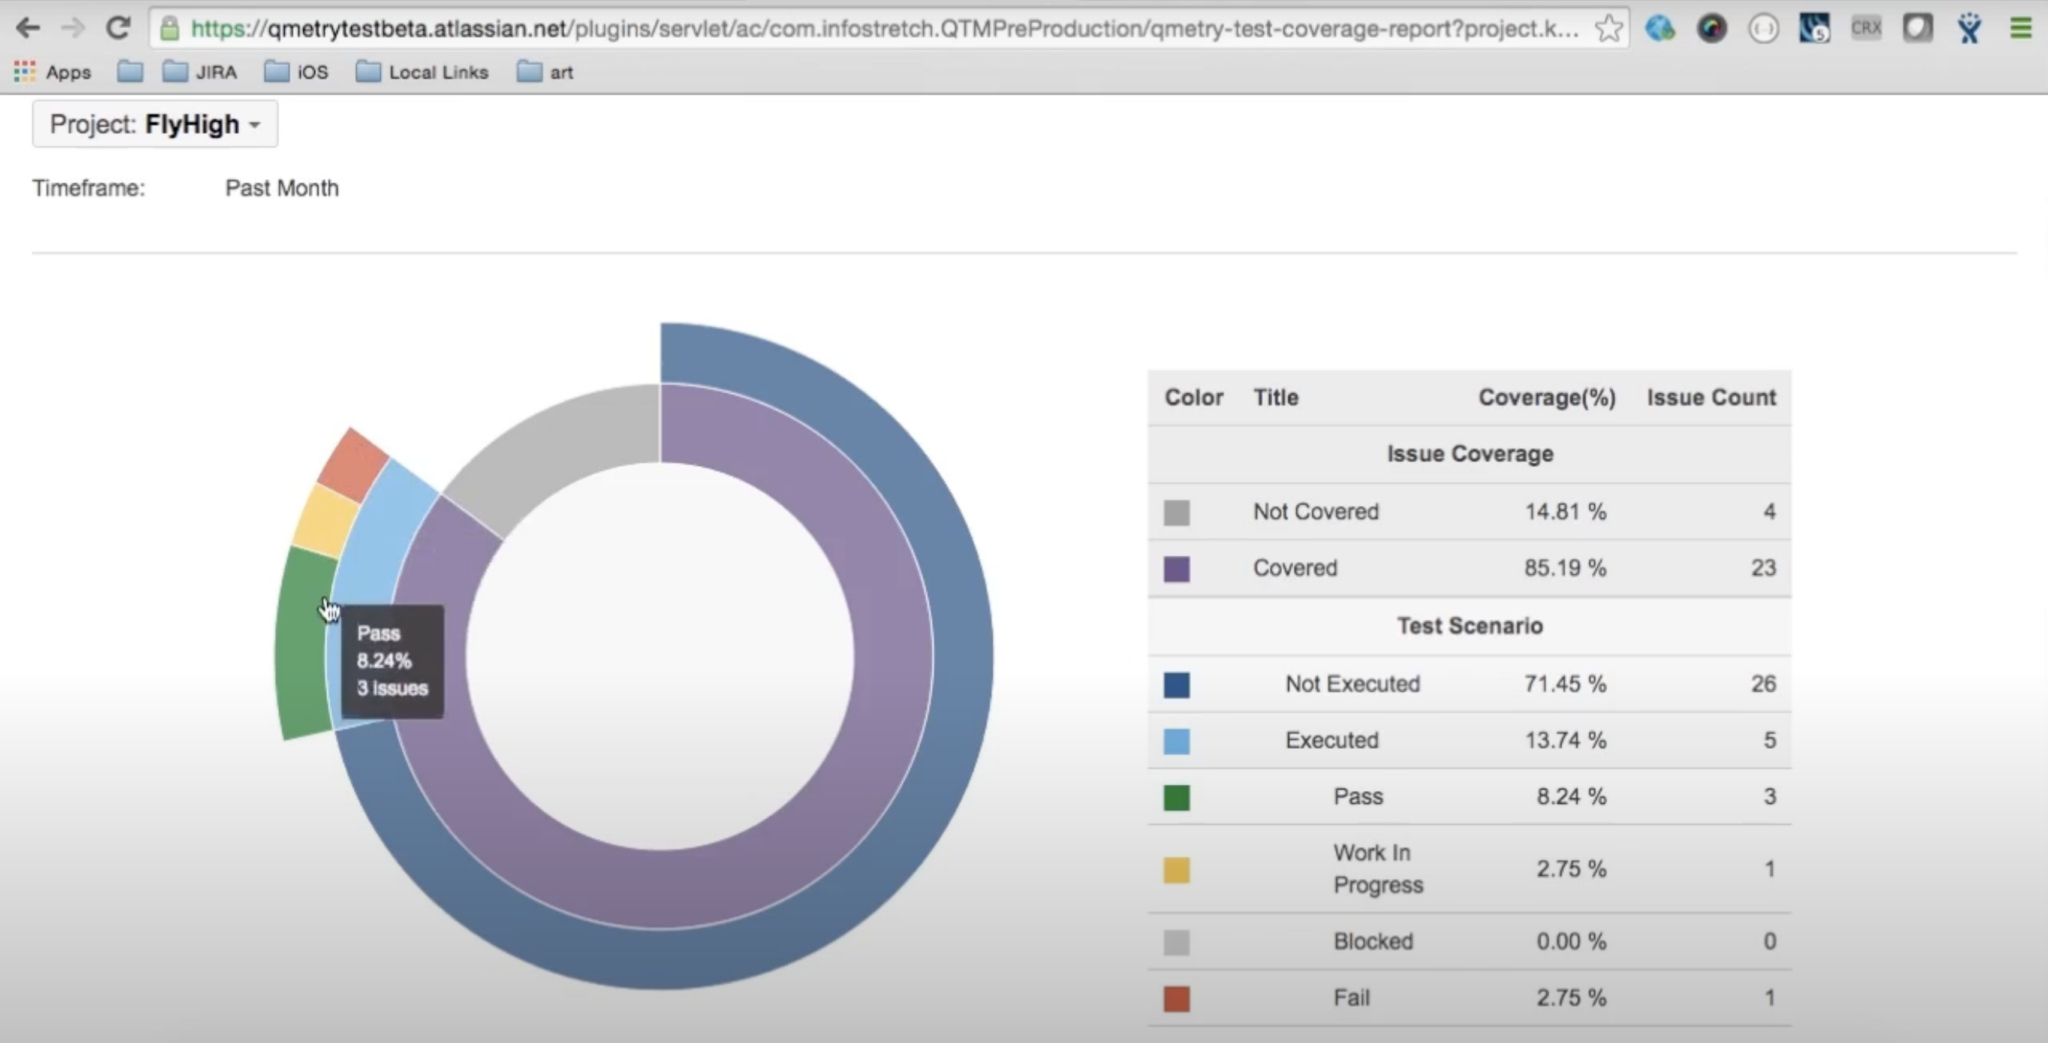Open the dark square extension icon
This screenshot has height=1043, width=2048.
(x=1917, y=28)
